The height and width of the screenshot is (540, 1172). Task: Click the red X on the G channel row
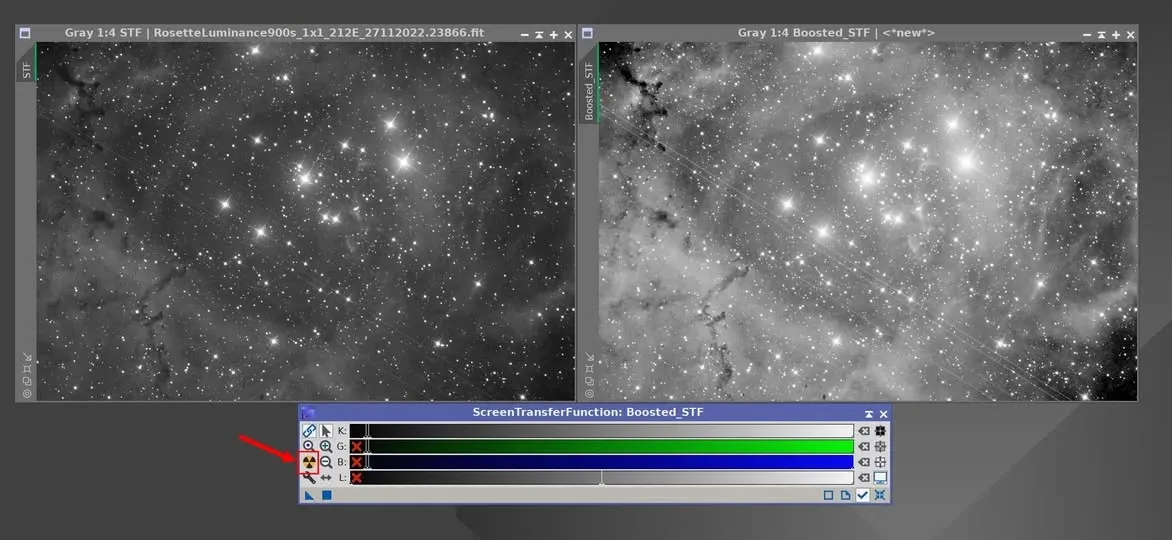click(x=357, y=447)
